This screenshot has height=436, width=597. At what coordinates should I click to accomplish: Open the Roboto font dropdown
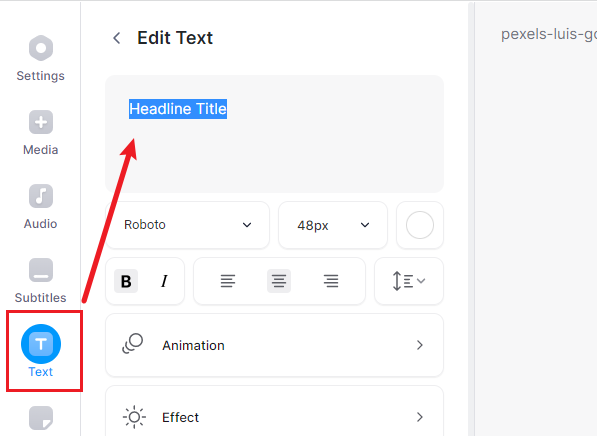click(187, 225)
